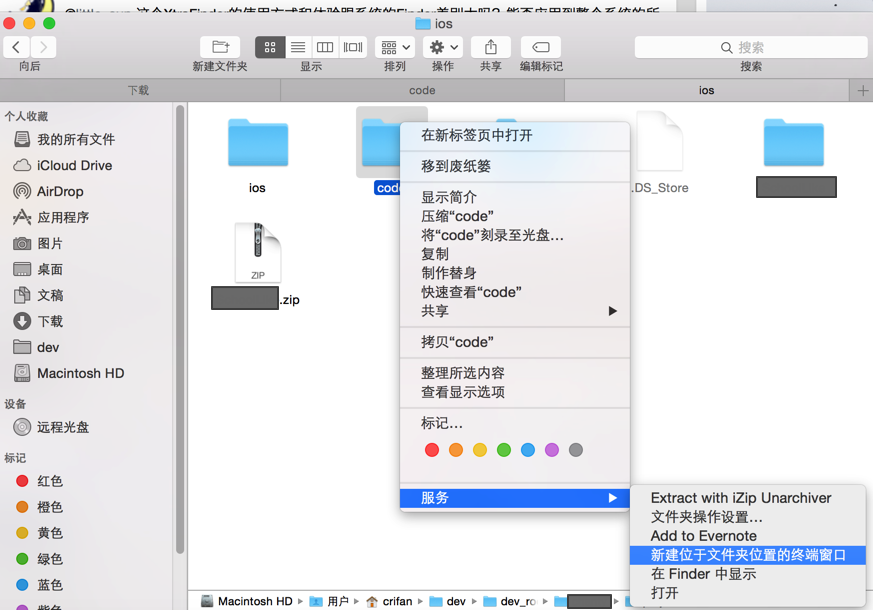
Task: Open 下载 in the sidebar
Action: pyautogui.click(x=50, y=321)
